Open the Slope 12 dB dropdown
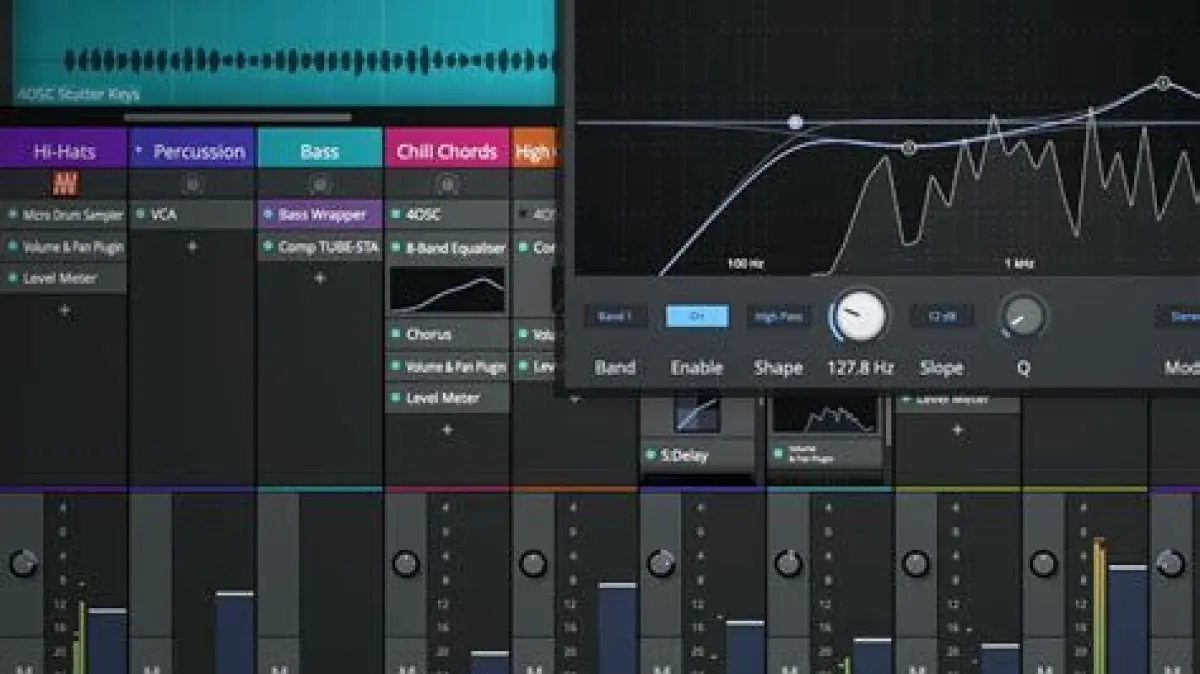Viewport: 1200px width, 674px height. click(x=941, y=317)
